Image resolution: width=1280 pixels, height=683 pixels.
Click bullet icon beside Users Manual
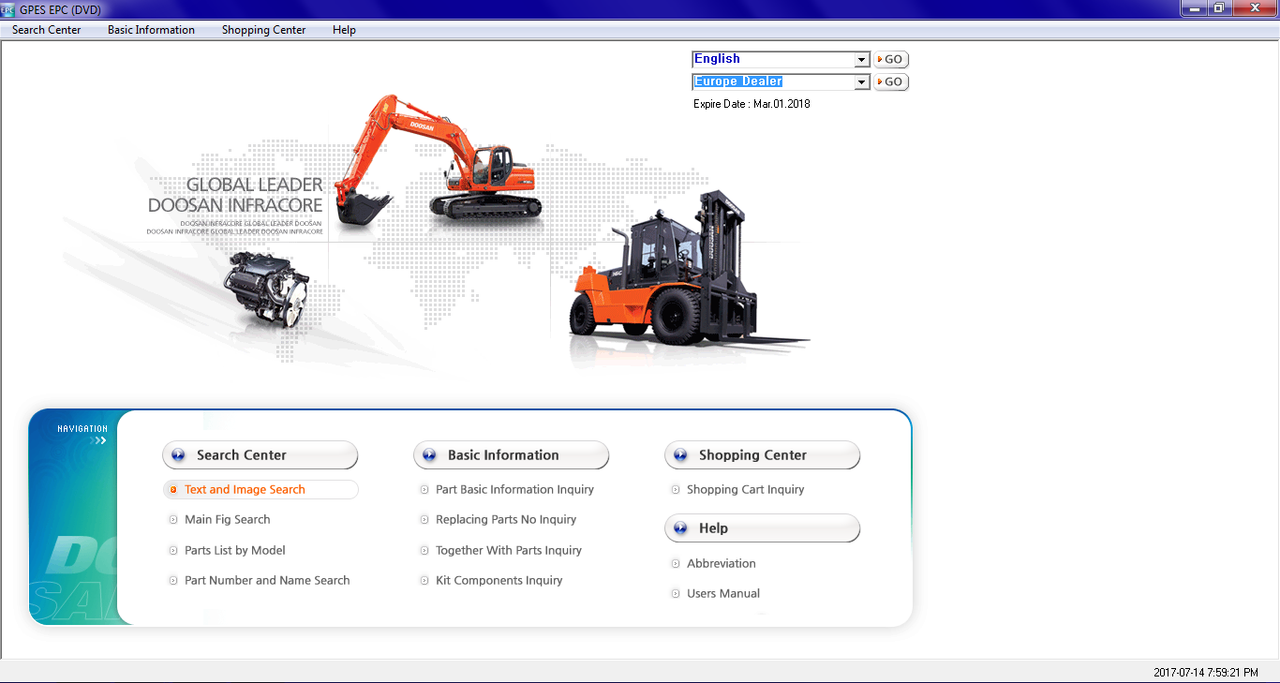676,594
